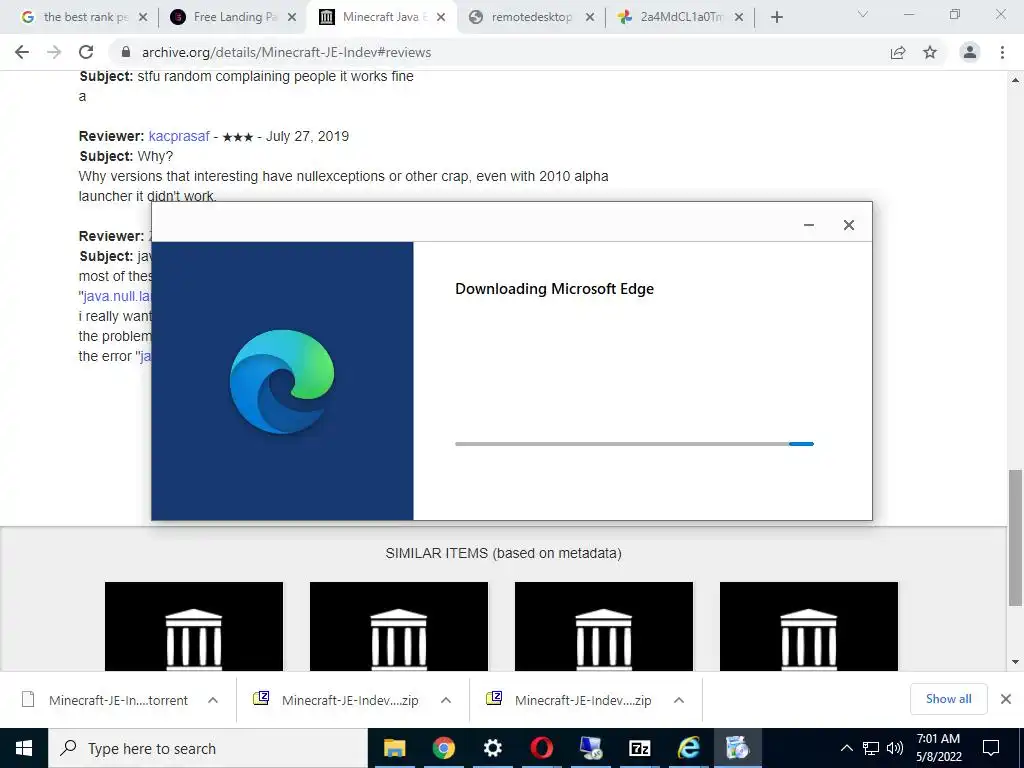Open the Windows Start menu
This screenshot has width=1024, height=768.
(x=24, y=748)
